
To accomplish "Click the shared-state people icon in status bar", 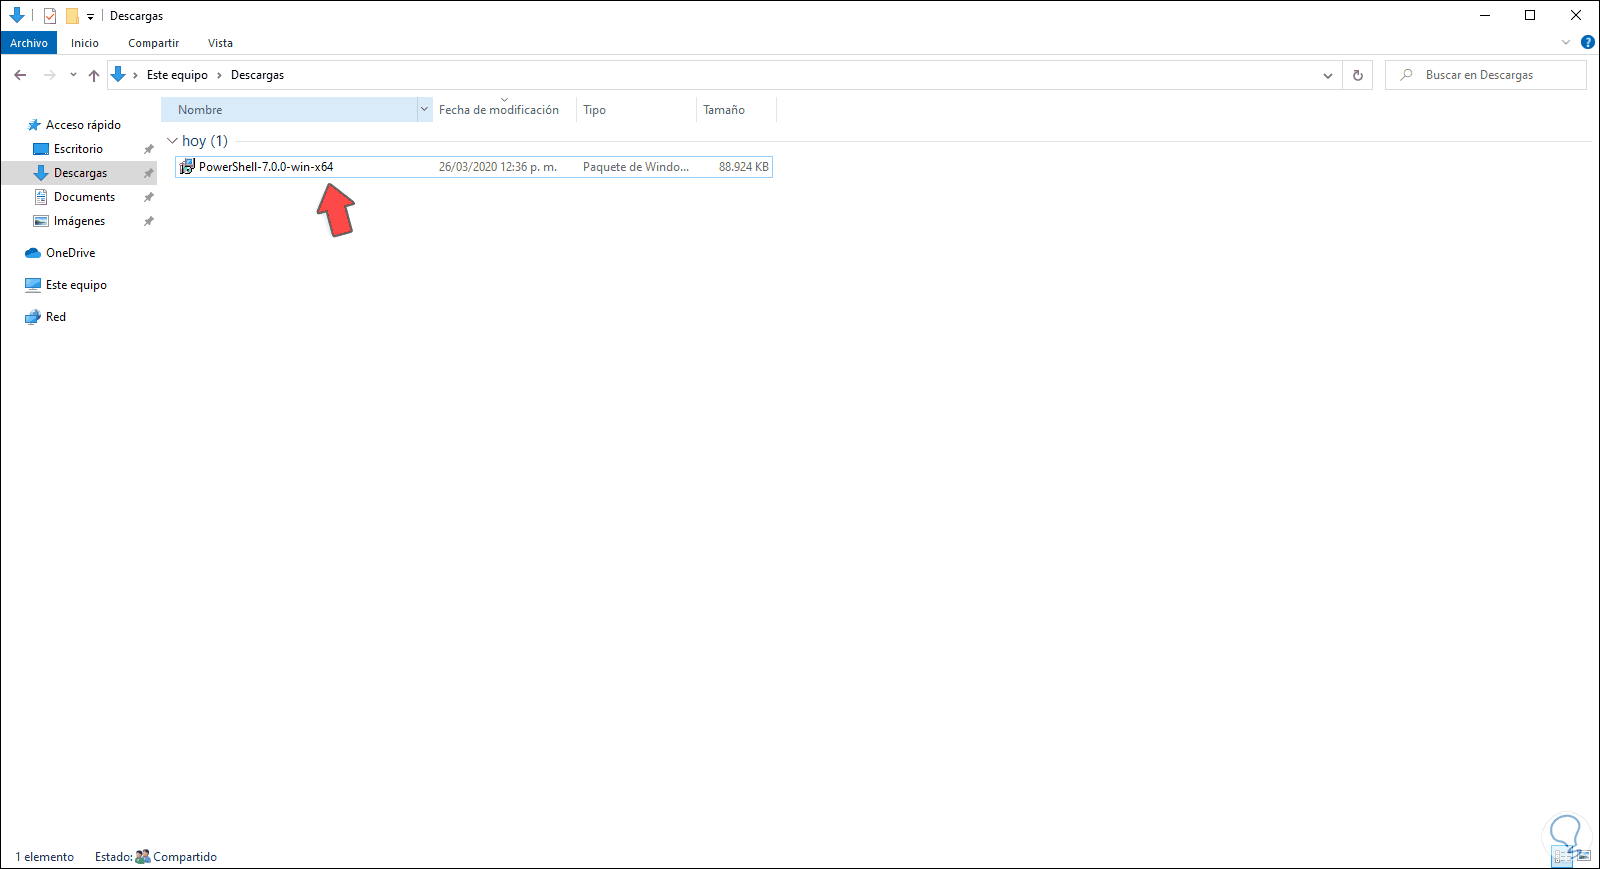I will (x=143, y=857).
